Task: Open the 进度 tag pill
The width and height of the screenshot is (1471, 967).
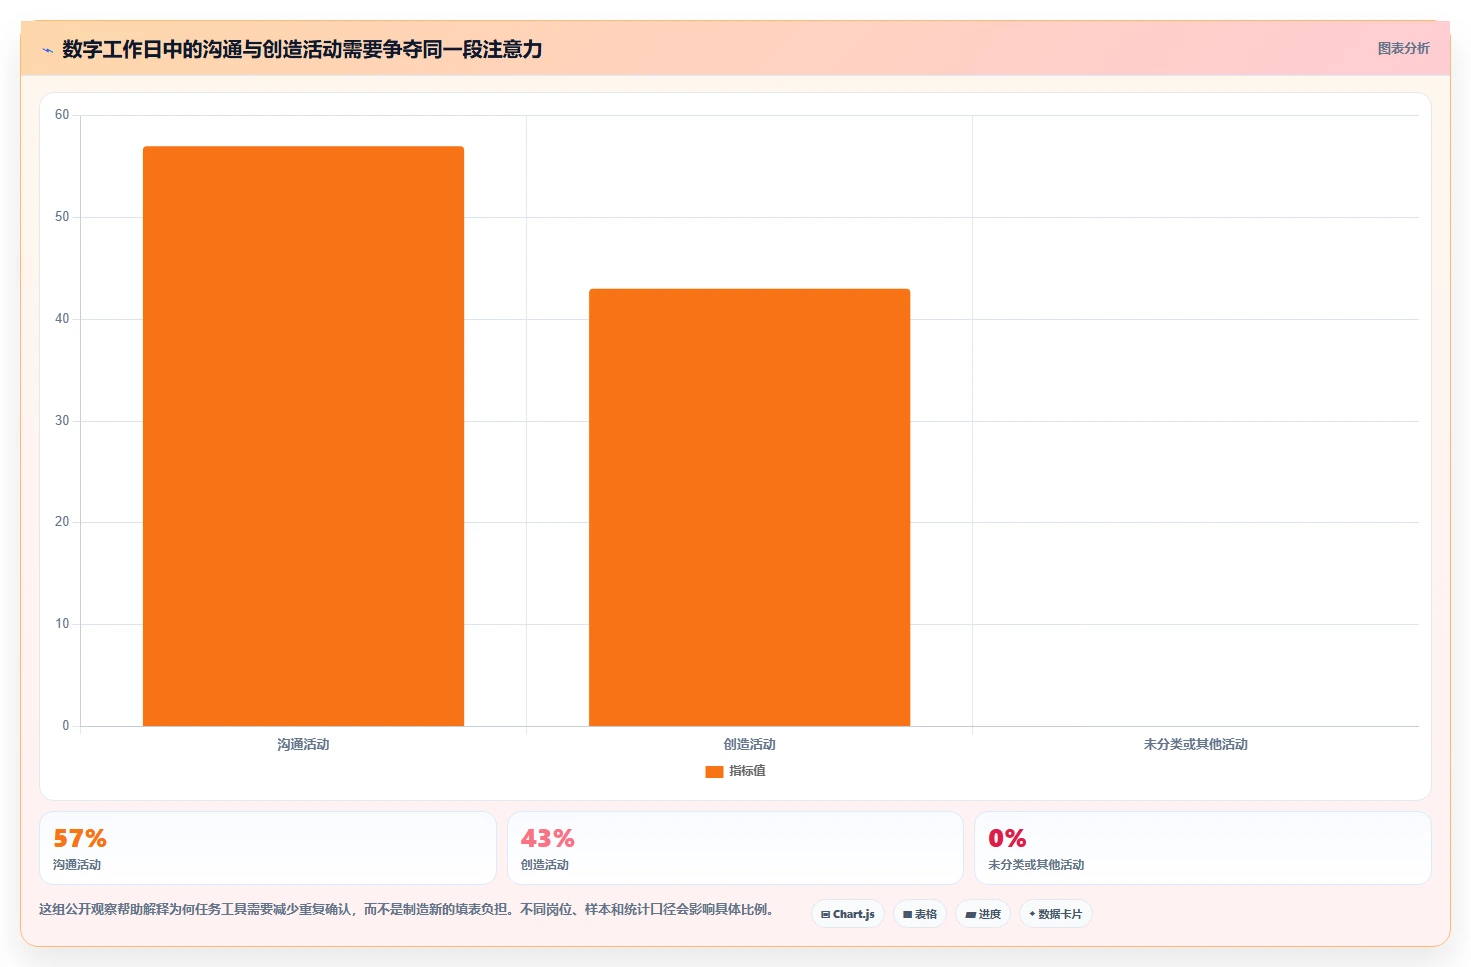Action: [x=983, y=914]
